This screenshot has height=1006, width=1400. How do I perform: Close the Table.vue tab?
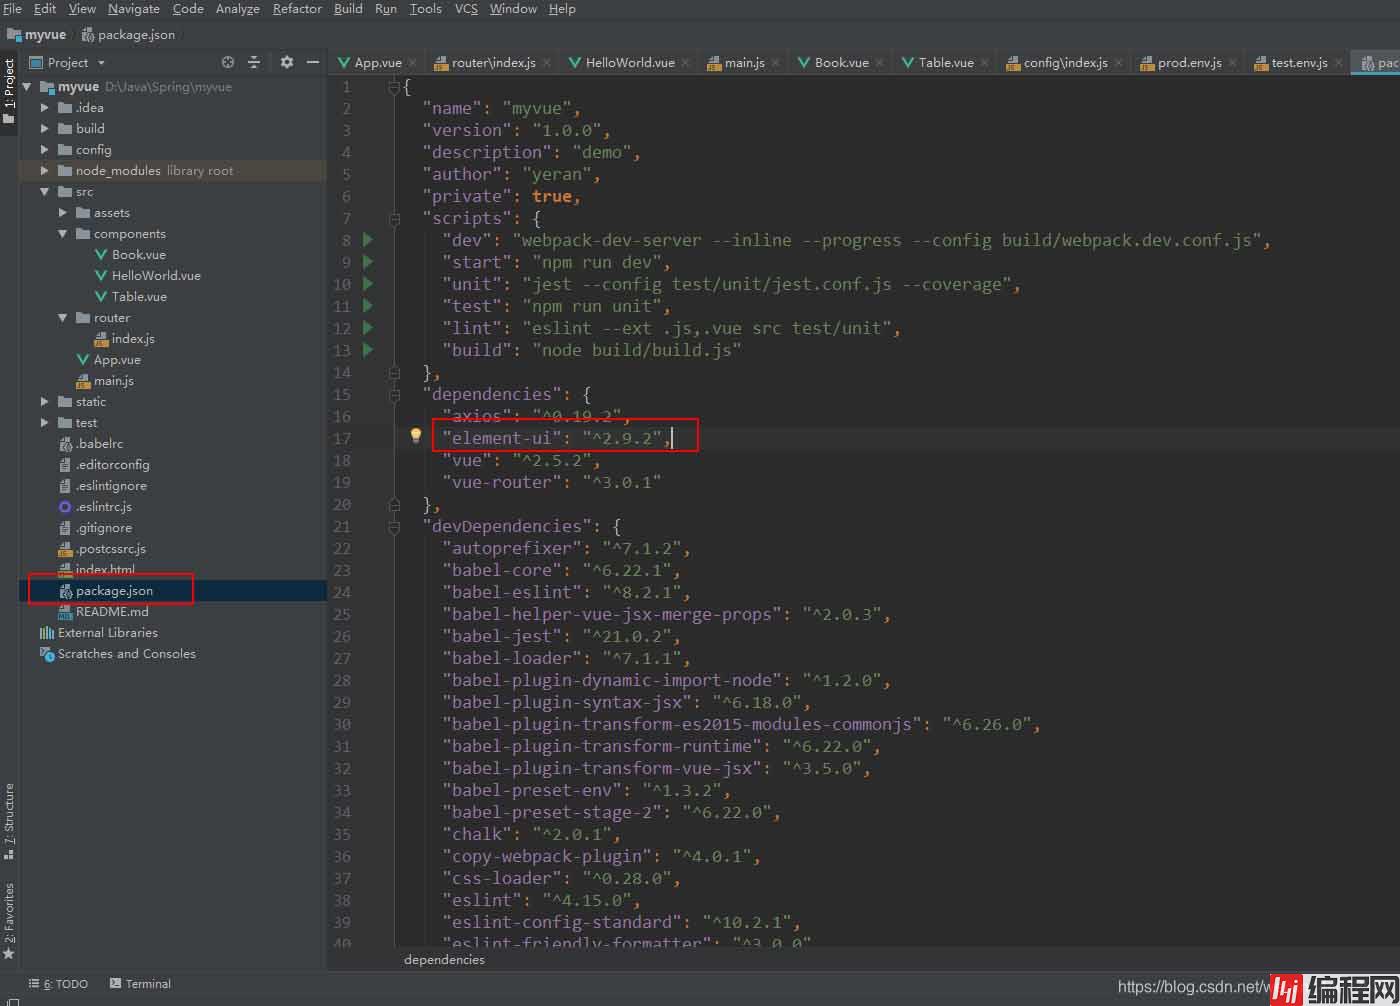pyautogui.click(x=985, y=63)
